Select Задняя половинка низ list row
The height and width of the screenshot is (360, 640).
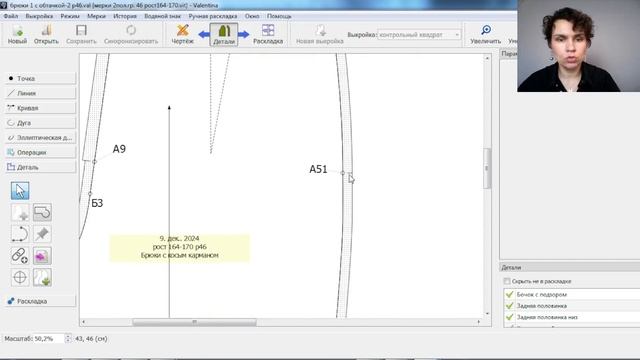571,317
